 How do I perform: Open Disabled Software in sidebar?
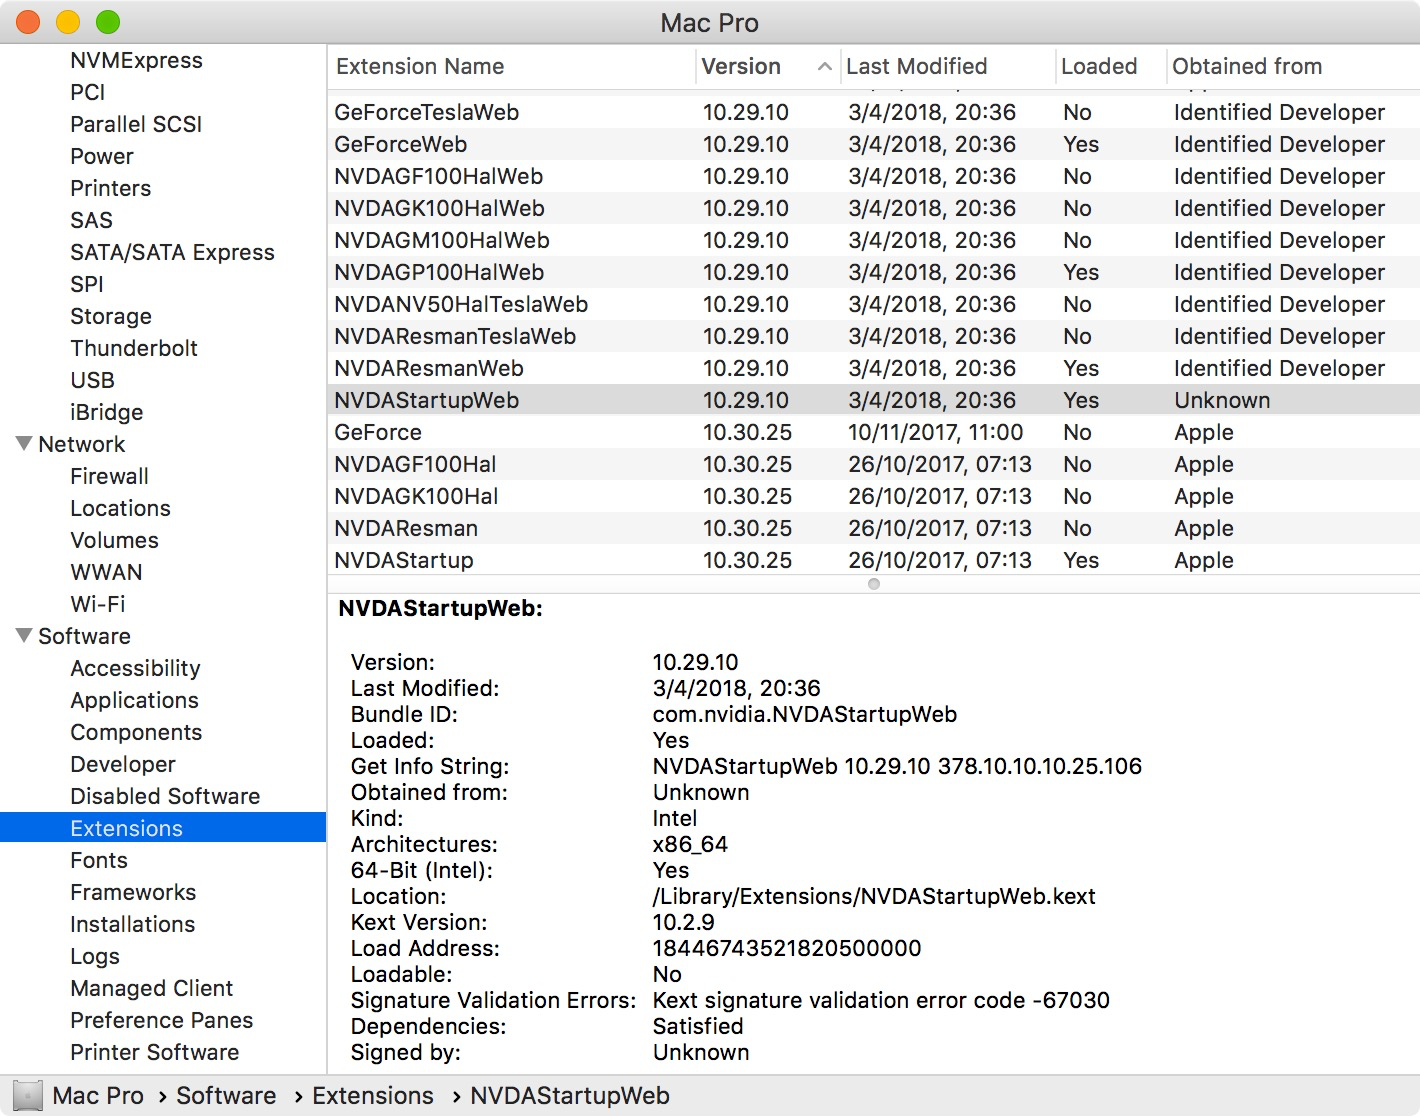click(x=165, y=796)
